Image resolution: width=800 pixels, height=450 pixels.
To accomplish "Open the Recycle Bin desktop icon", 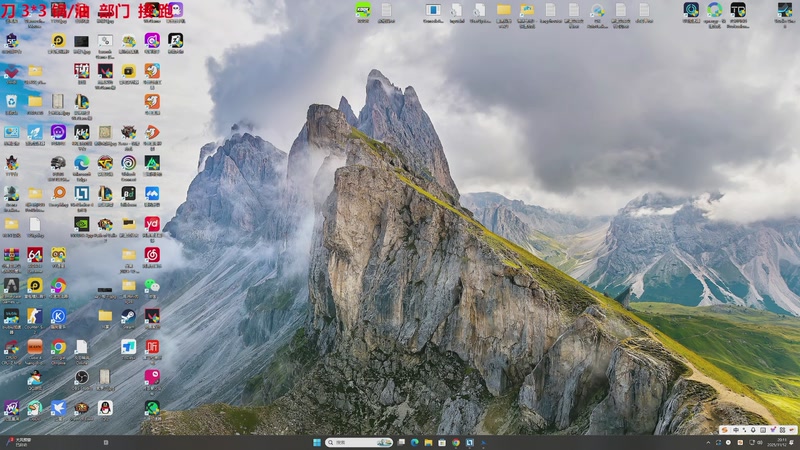I will click(11, 102).
